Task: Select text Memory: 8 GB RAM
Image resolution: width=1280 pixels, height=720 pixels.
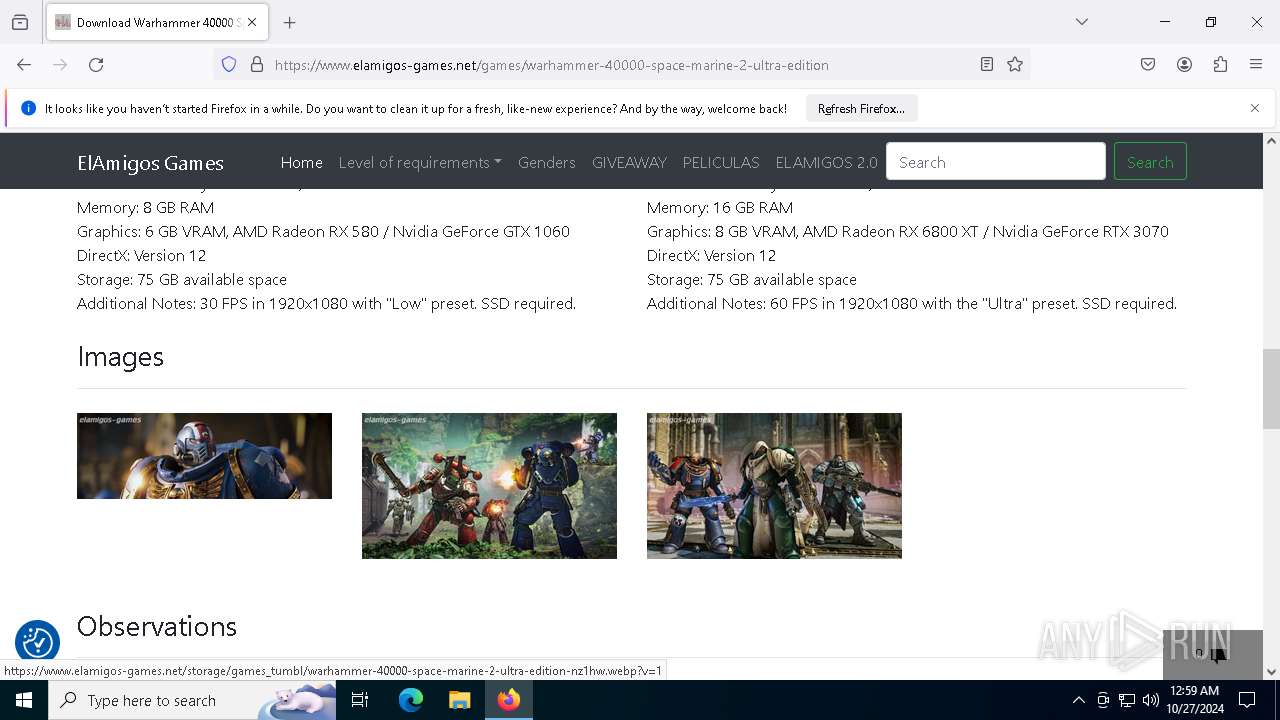Action: click(145, 208)
